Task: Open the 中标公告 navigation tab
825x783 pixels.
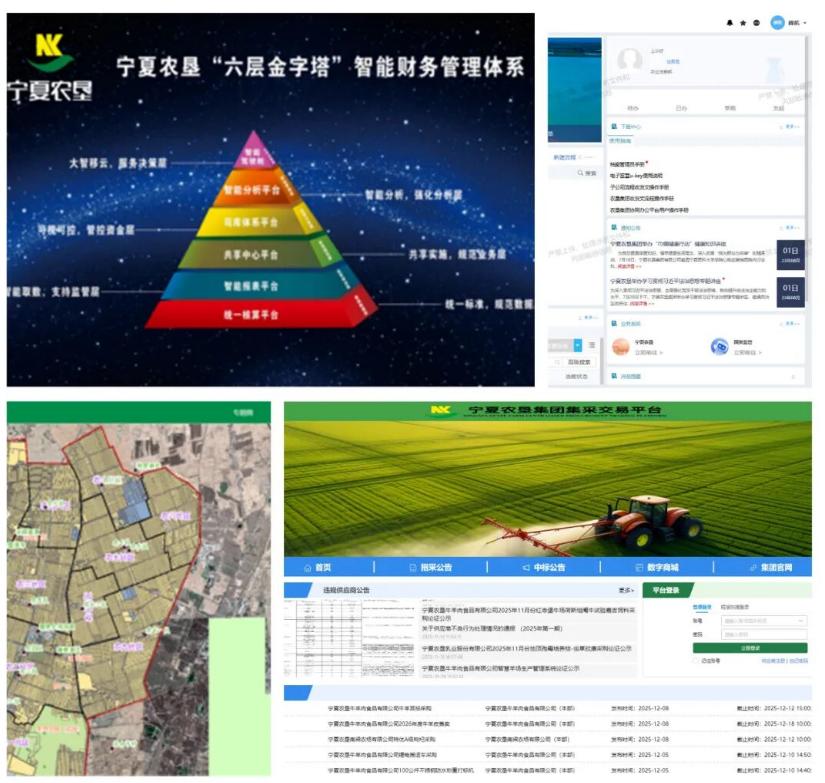Action: 543,567
